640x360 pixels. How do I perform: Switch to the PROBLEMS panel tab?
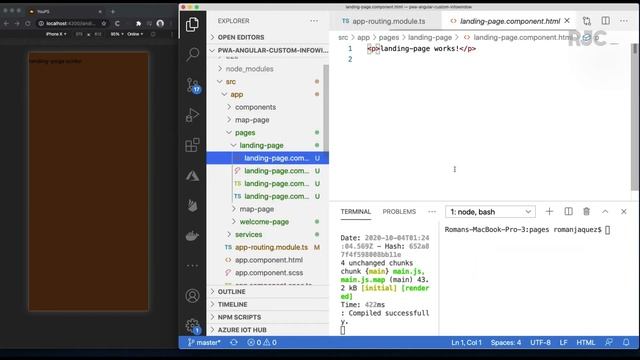399,211
